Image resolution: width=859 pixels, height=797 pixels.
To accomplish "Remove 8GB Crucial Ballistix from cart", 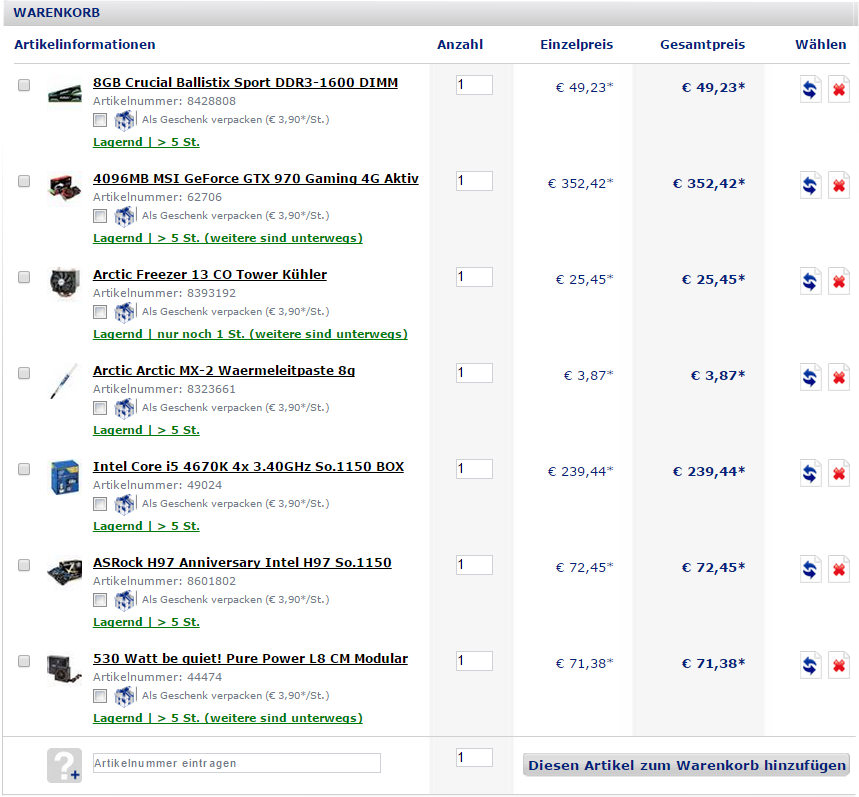I will (x=839, y=89).
